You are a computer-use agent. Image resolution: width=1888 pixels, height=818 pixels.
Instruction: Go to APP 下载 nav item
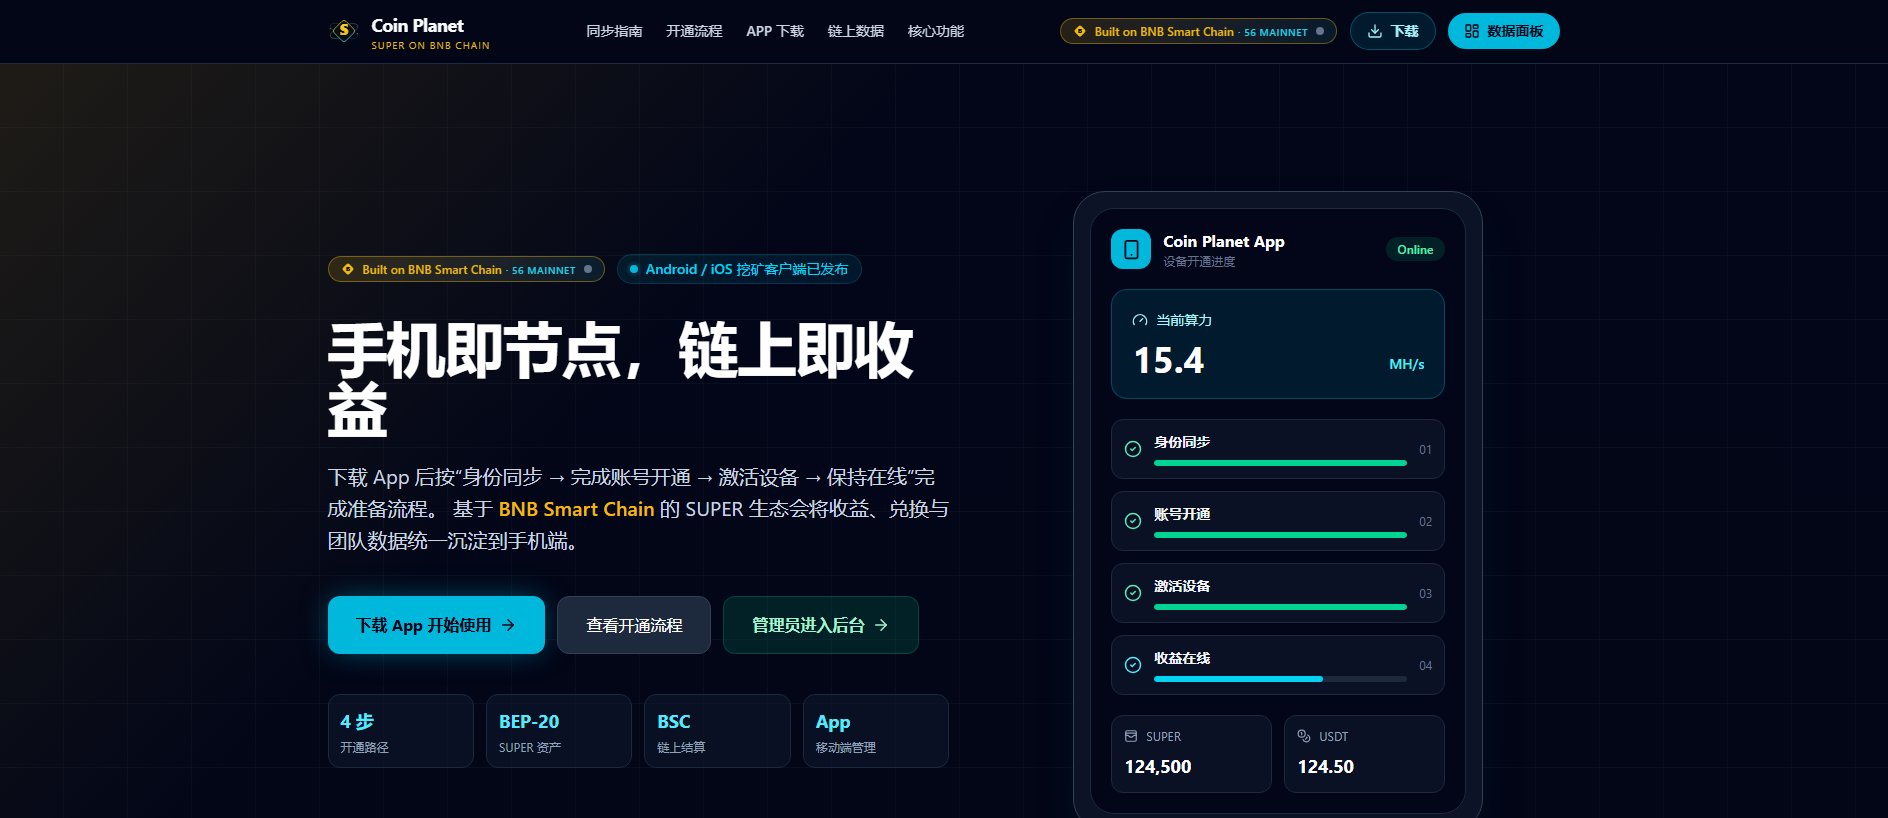coord(775,31)
